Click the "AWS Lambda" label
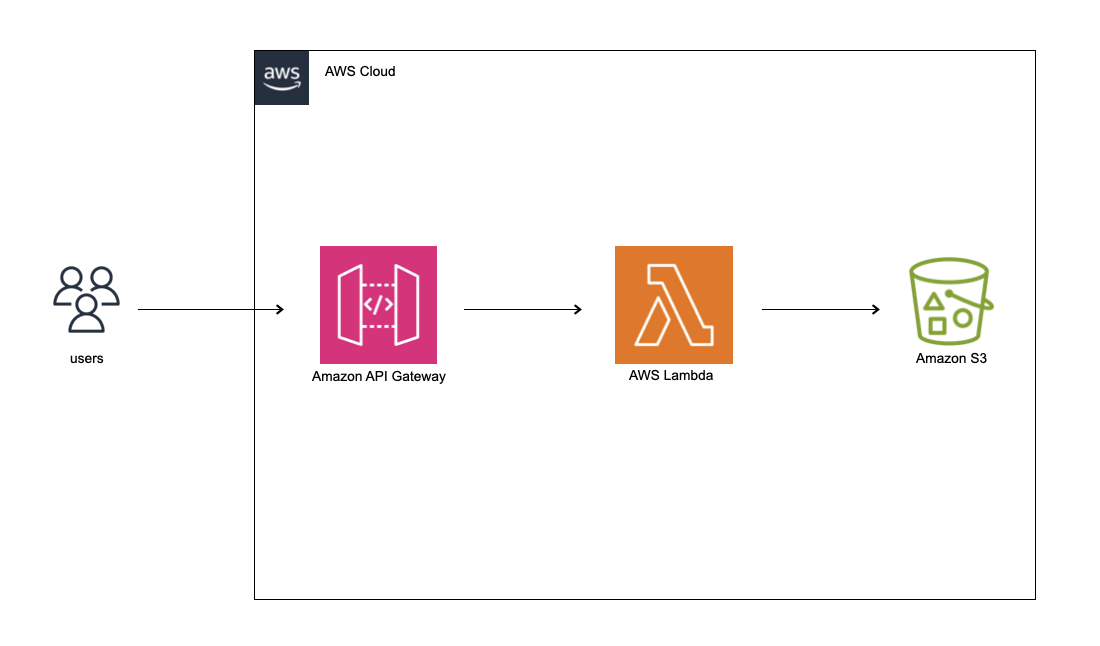Viewport: 1100px width, 646px height. [673, 376]
